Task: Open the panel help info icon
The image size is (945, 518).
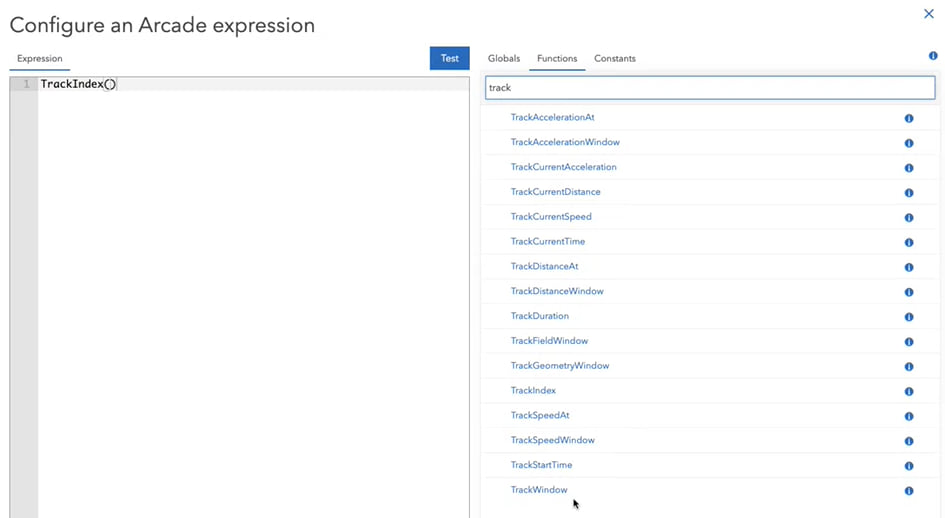Action: coord(933,57)
